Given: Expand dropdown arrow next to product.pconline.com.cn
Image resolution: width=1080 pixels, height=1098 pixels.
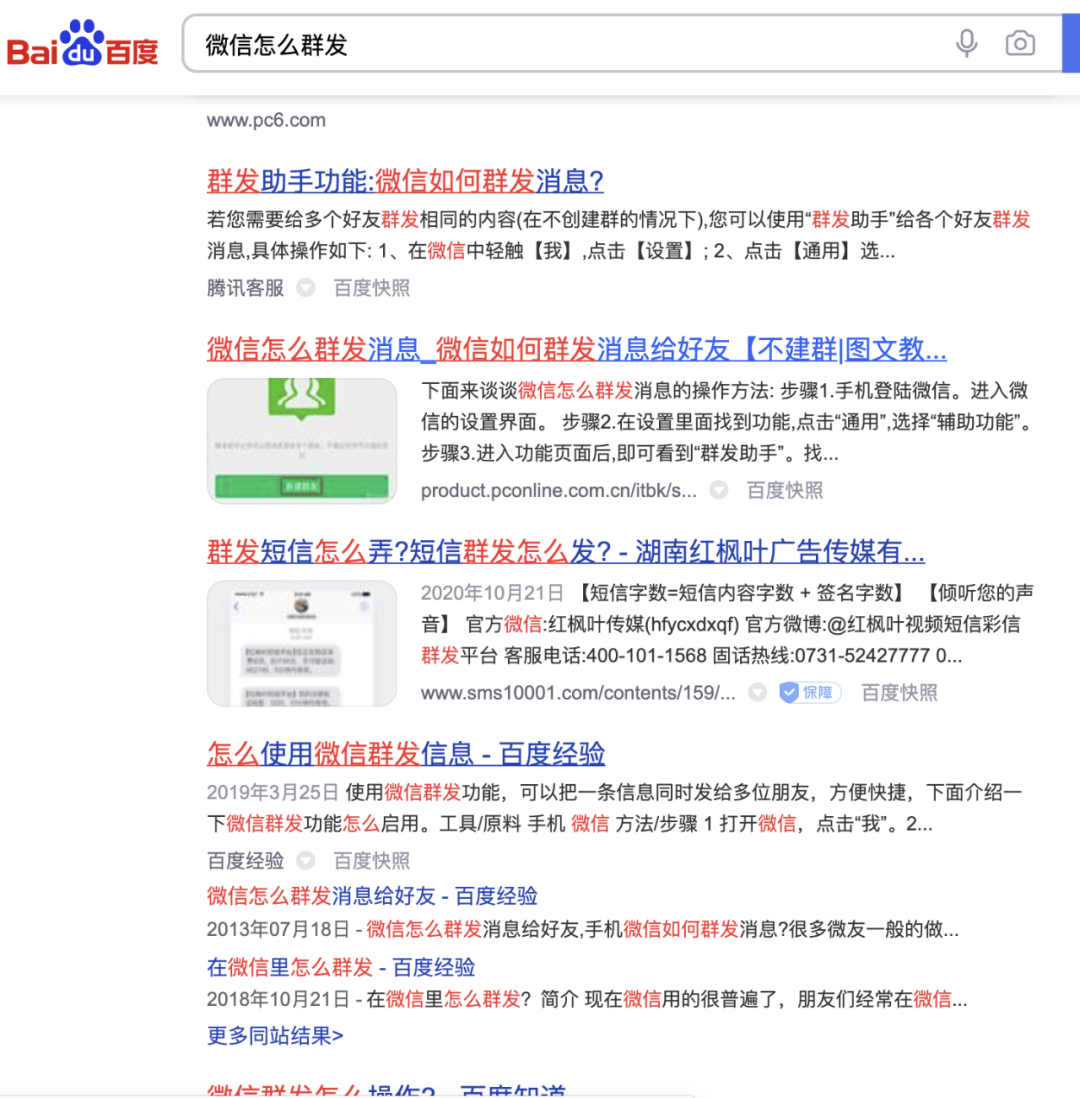Looking at the screenshot, I should [x=719, y=490].
